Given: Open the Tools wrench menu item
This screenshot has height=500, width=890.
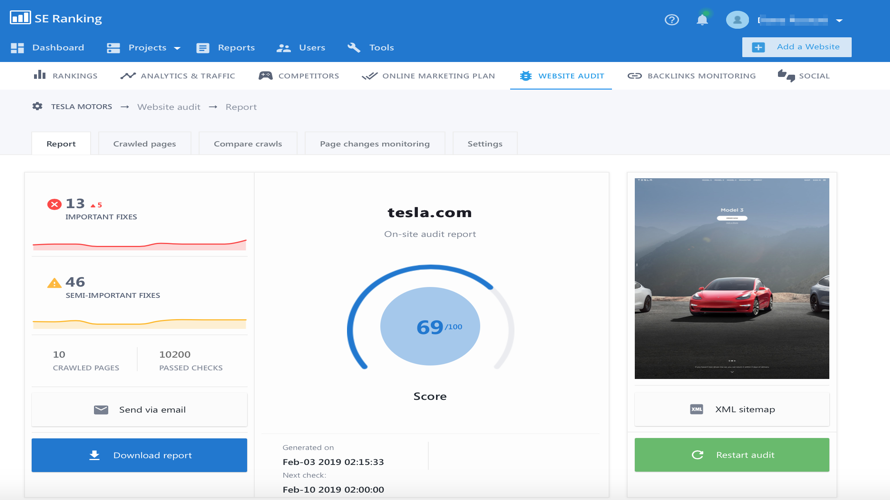Looking at the screenshot, I should click(x=370, y=48).
